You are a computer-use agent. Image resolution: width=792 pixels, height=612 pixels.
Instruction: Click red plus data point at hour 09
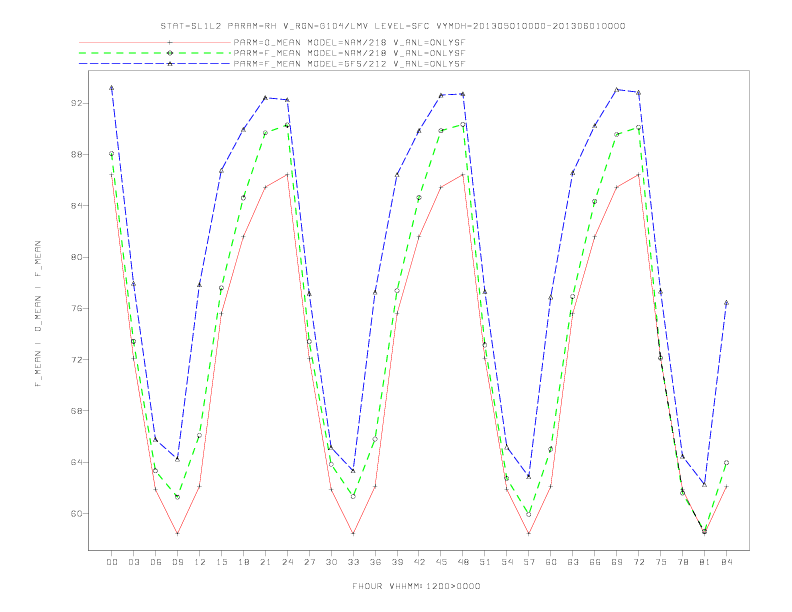point(177,533)
